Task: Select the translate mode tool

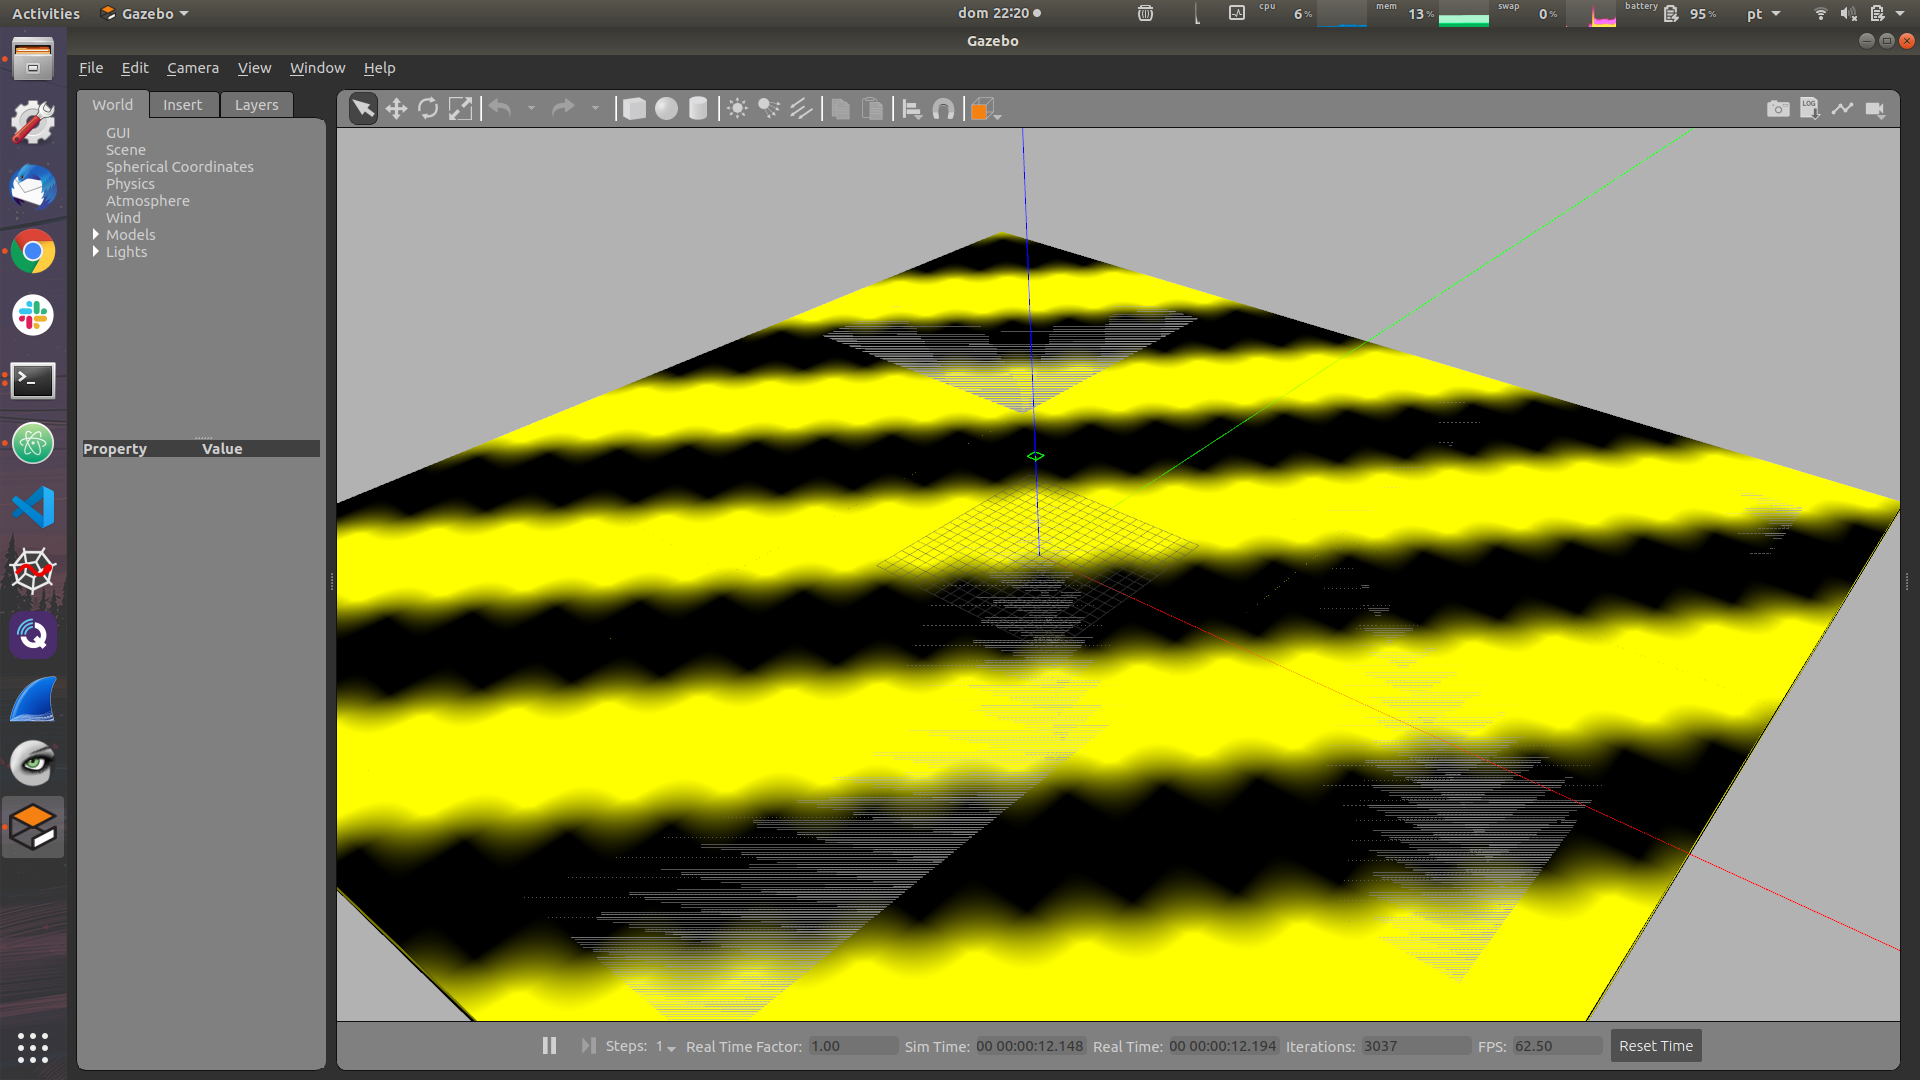Action: click(396, 109)
